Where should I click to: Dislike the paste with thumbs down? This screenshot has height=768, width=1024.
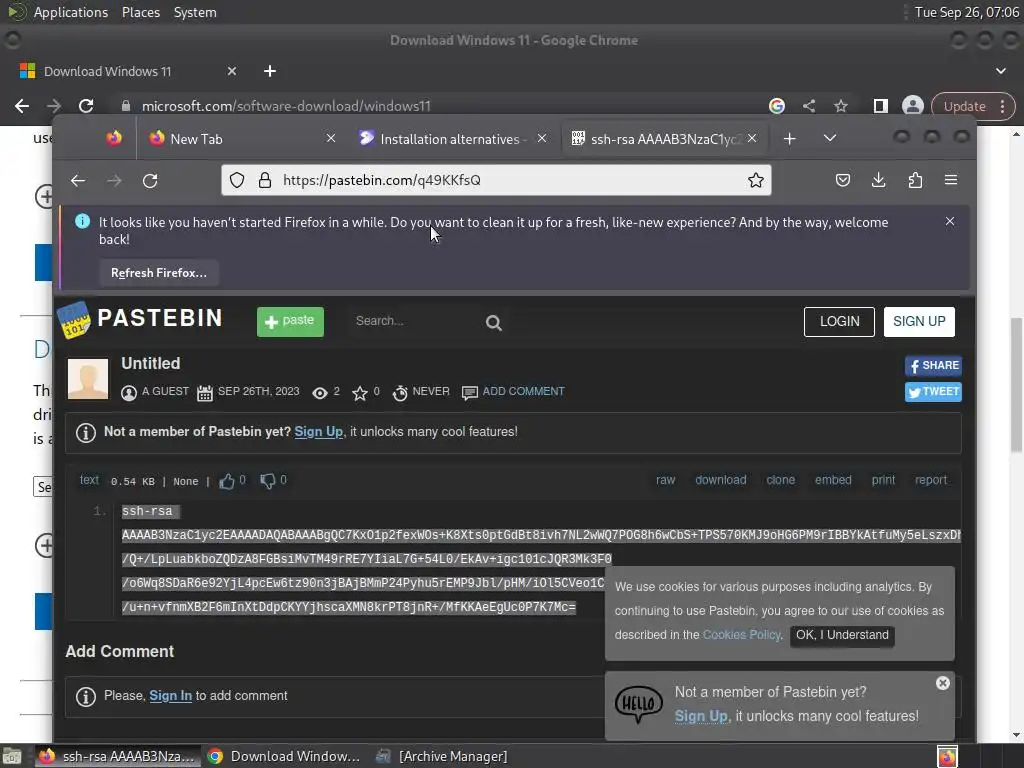(268, 481)
